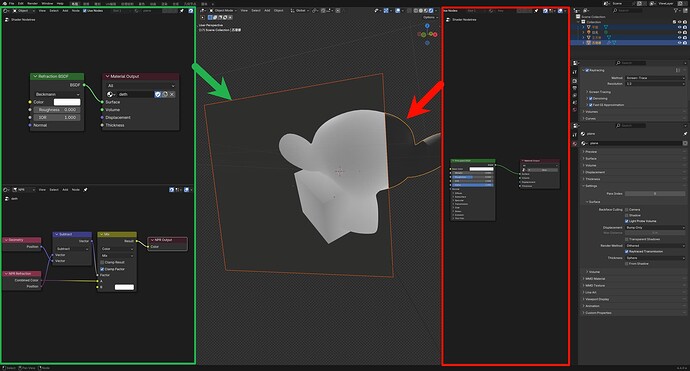
Task: Duplicate the deth node tree
Action: 165,94
